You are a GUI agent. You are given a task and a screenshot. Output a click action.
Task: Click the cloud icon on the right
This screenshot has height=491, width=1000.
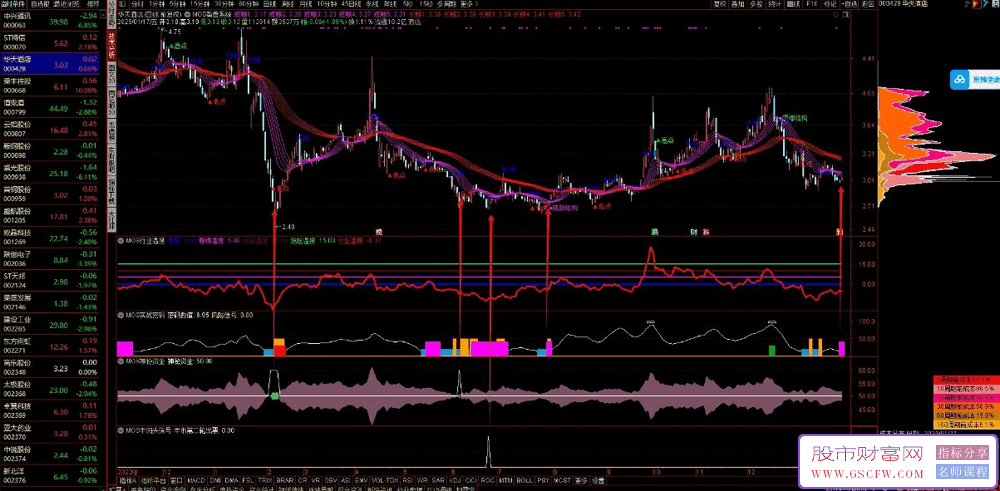coord(959,80)
